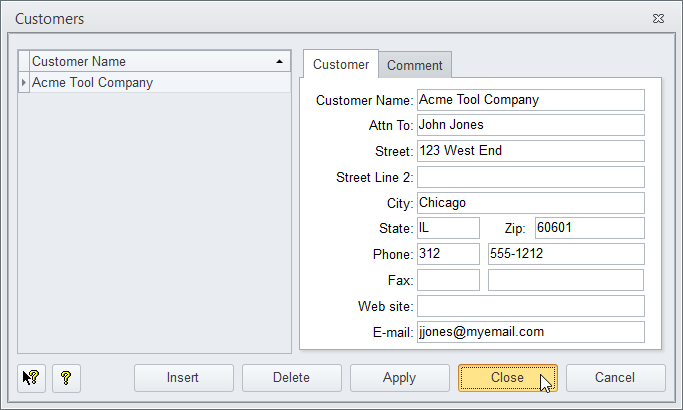This screenshot has height=410, width=683.
Task: Close the Customers dialog window with X
Action: pos(658,19)
